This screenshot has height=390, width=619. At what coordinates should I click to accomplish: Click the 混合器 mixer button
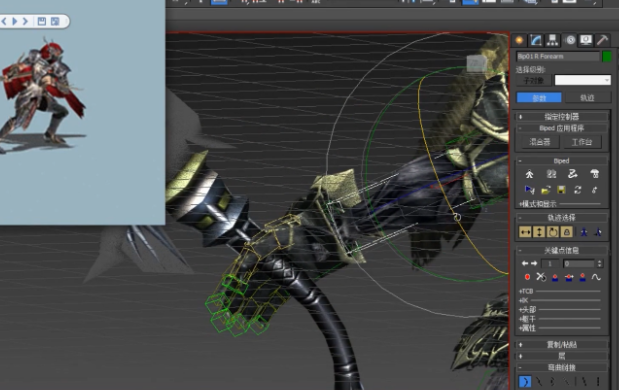click(539, 142)
